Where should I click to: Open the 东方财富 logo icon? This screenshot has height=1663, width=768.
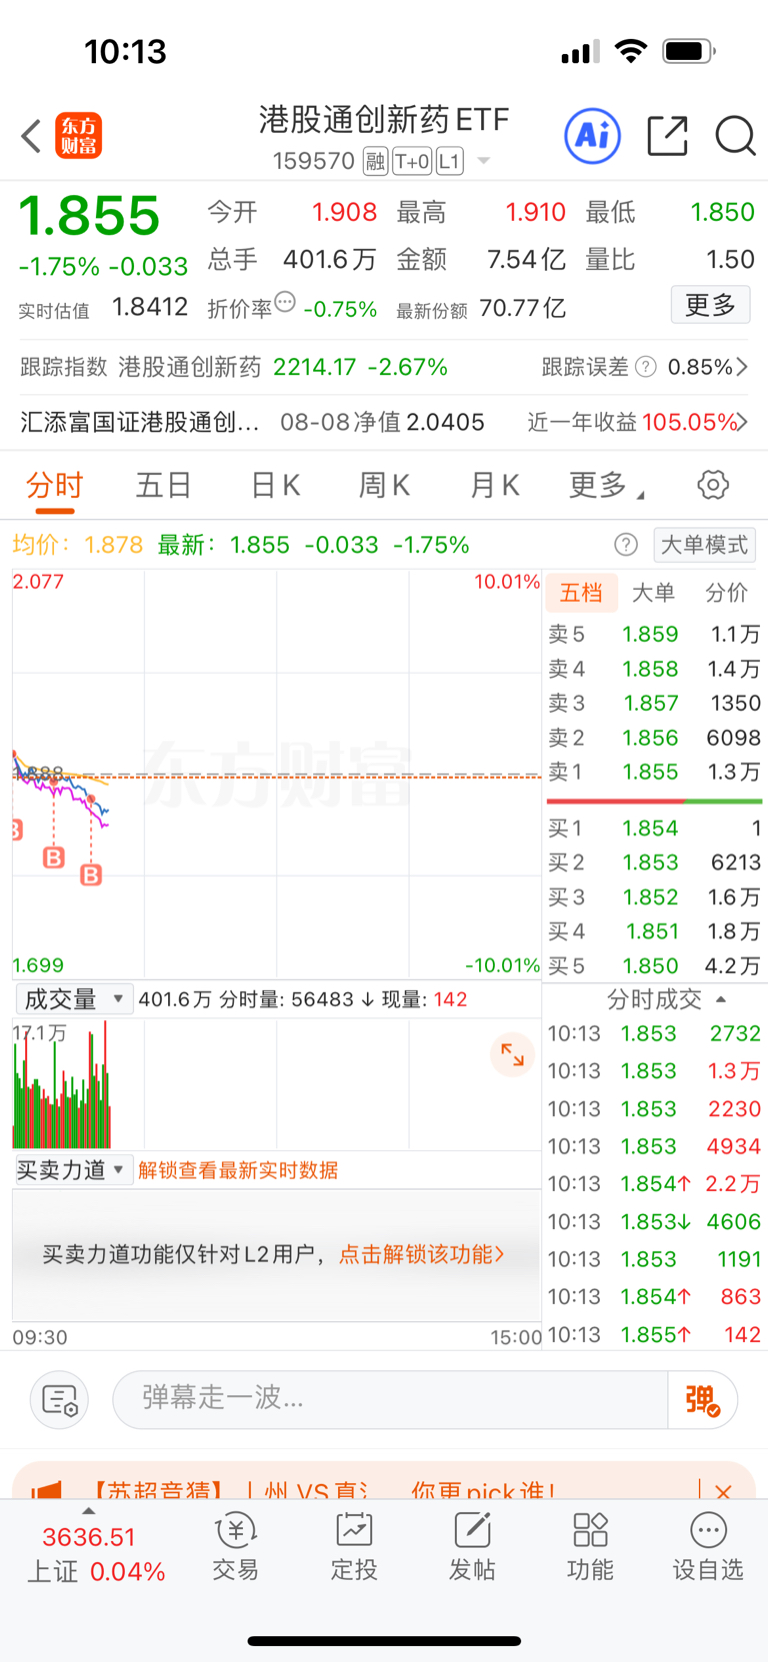coord(78,136)
